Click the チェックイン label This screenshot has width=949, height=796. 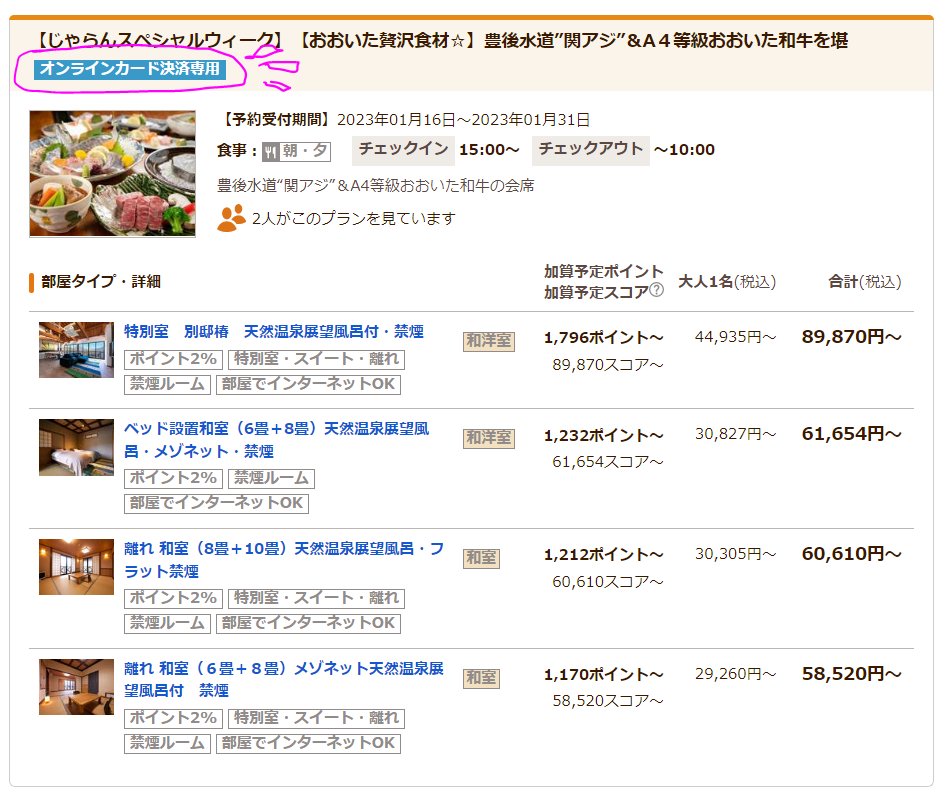point(403,150)
